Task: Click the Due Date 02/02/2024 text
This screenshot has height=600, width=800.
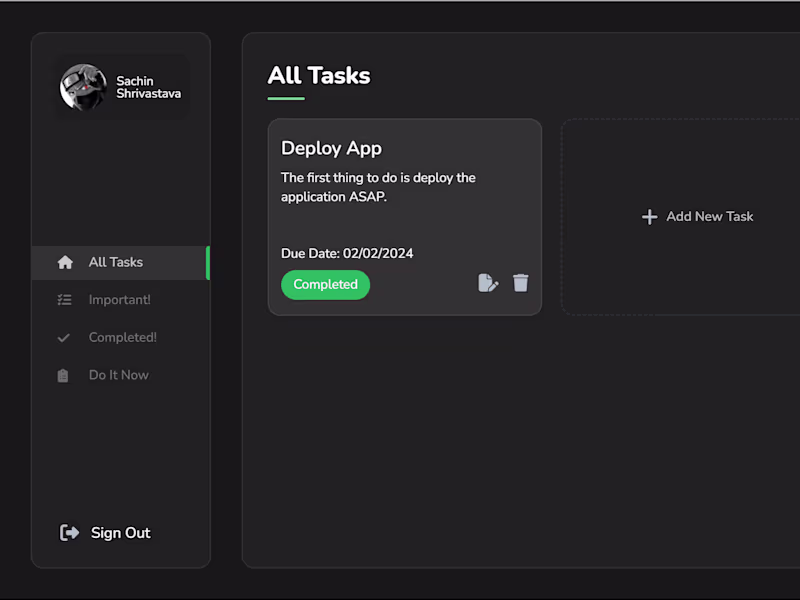Action: point(347,254)
